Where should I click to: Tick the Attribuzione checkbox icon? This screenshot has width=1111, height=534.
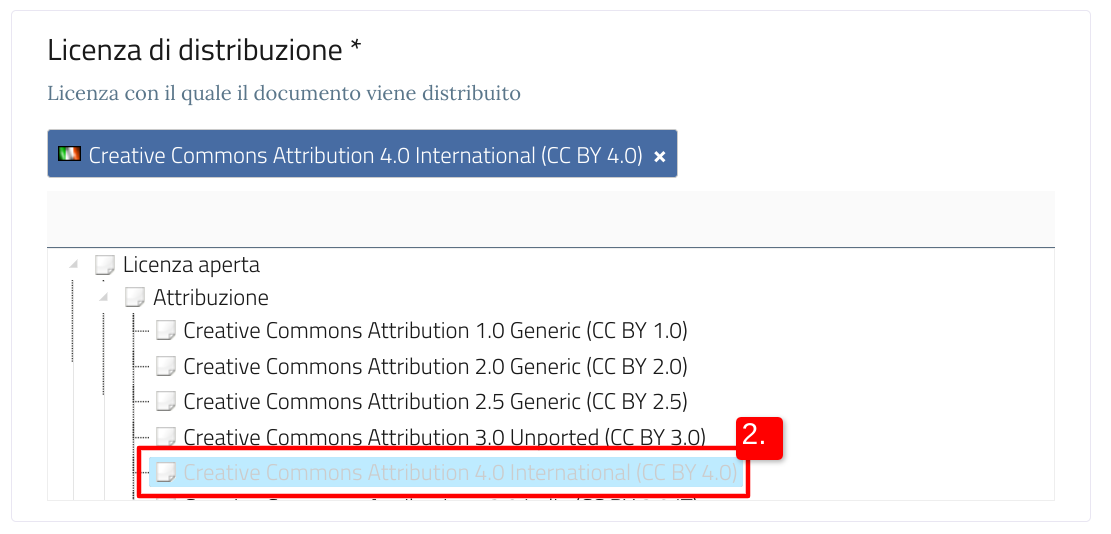[x=135, y=297]
